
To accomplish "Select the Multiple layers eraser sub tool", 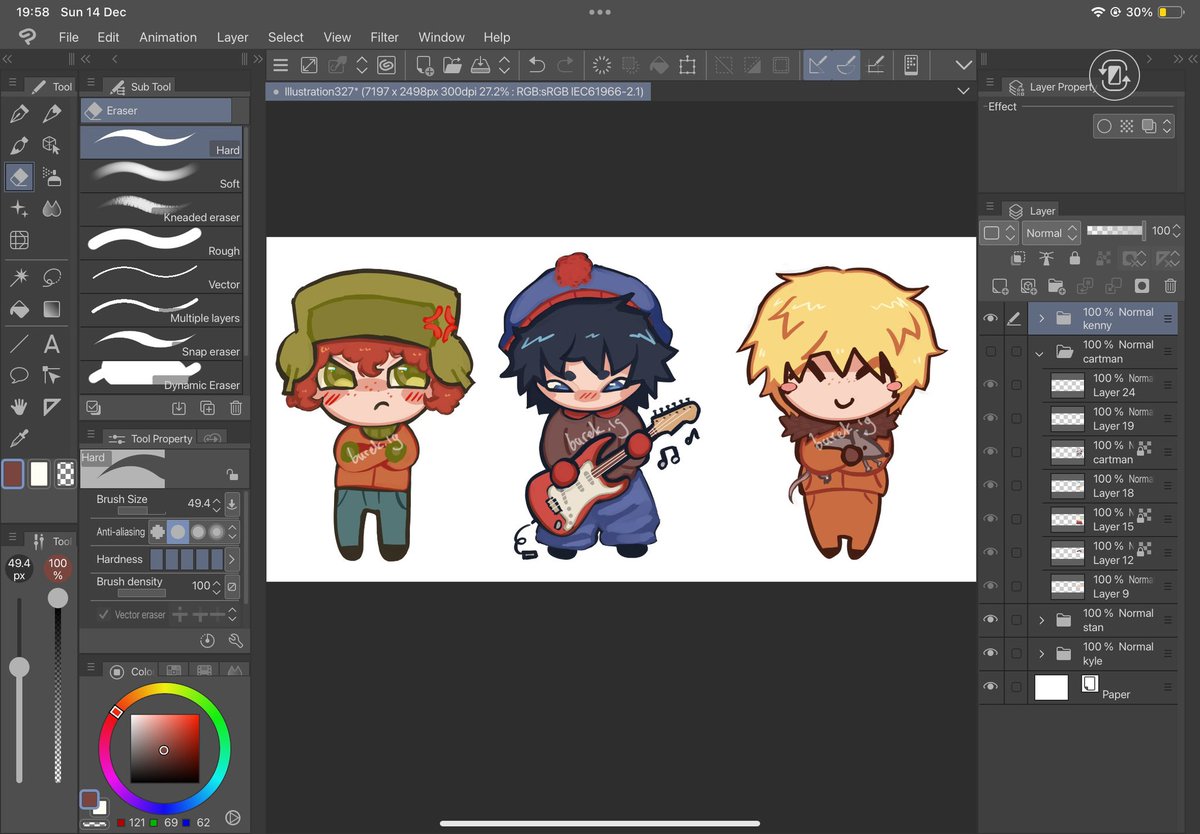I will click(x=161, y=311).
